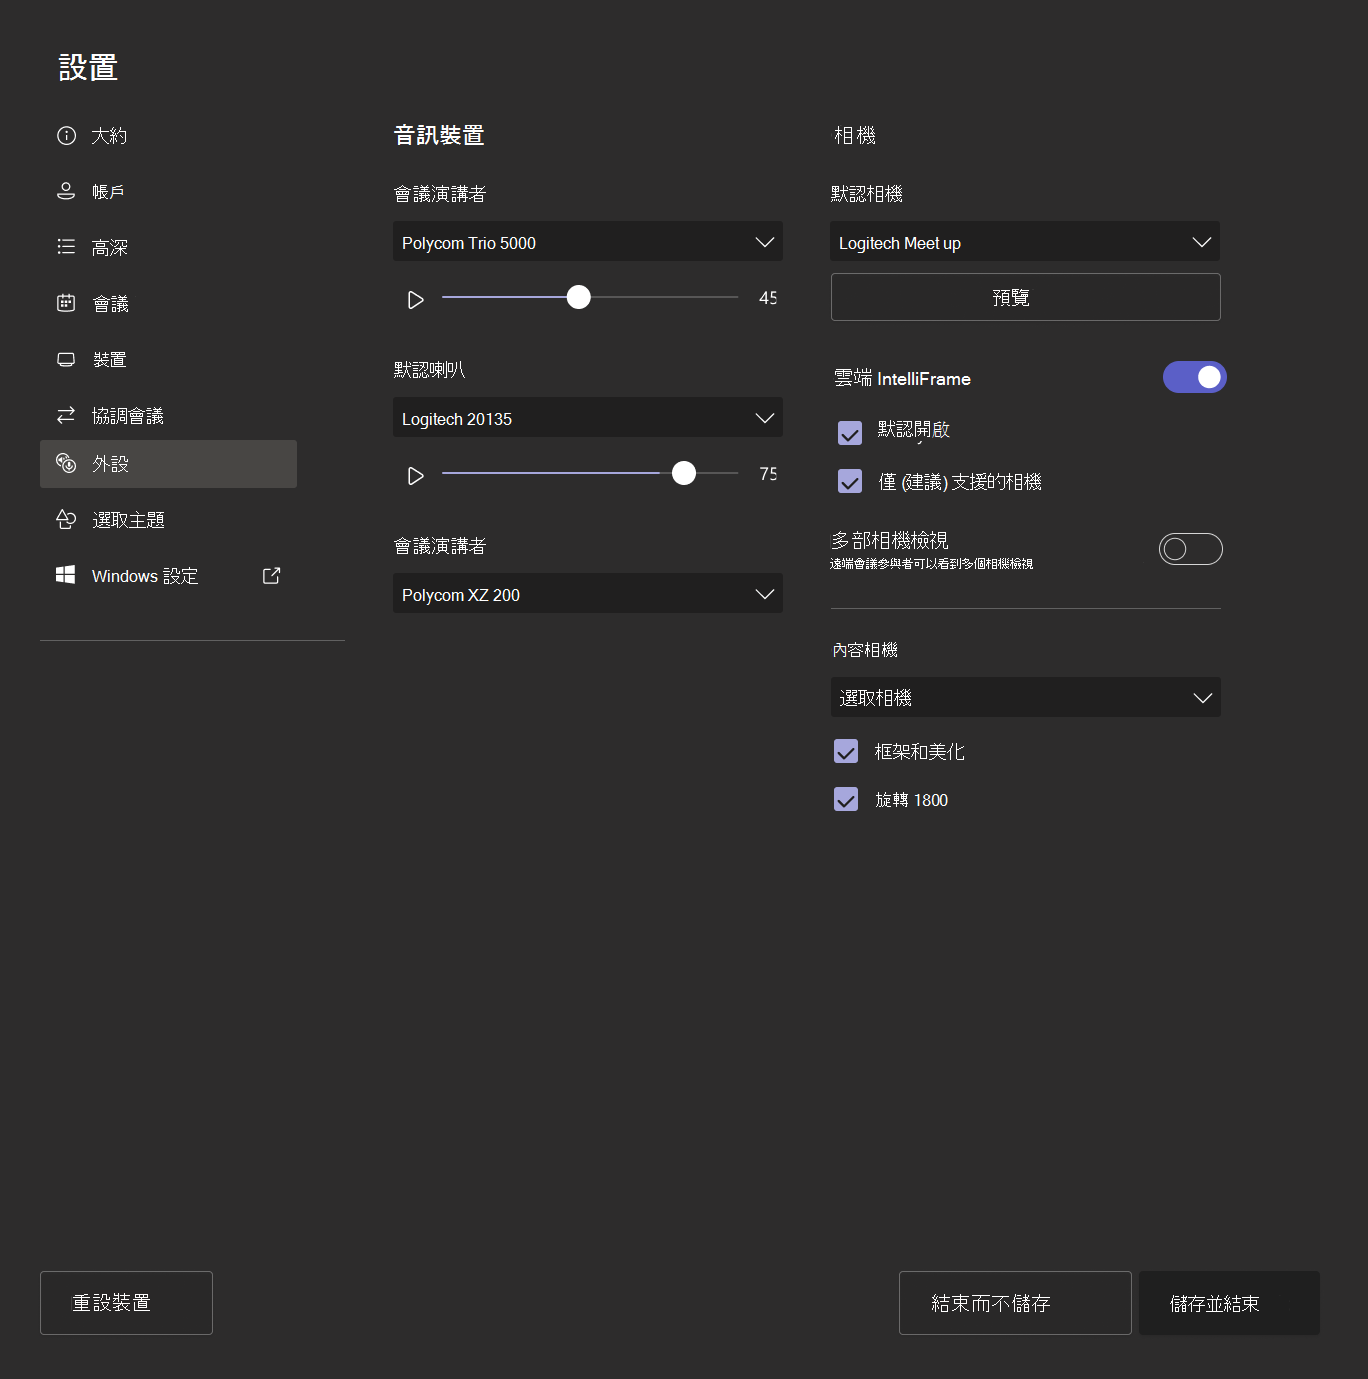
Task: Switch to the 會議 settings section
Action: 168,304
